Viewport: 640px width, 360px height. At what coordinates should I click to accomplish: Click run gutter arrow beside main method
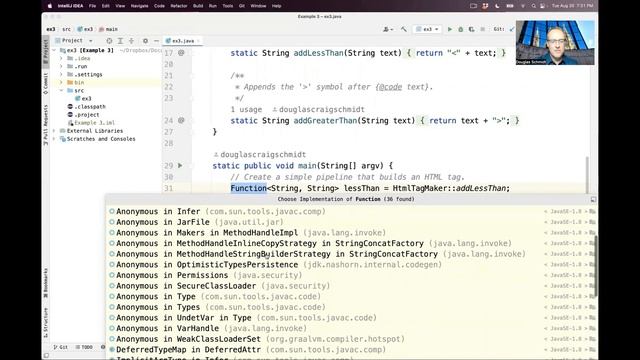click(180, 166)
